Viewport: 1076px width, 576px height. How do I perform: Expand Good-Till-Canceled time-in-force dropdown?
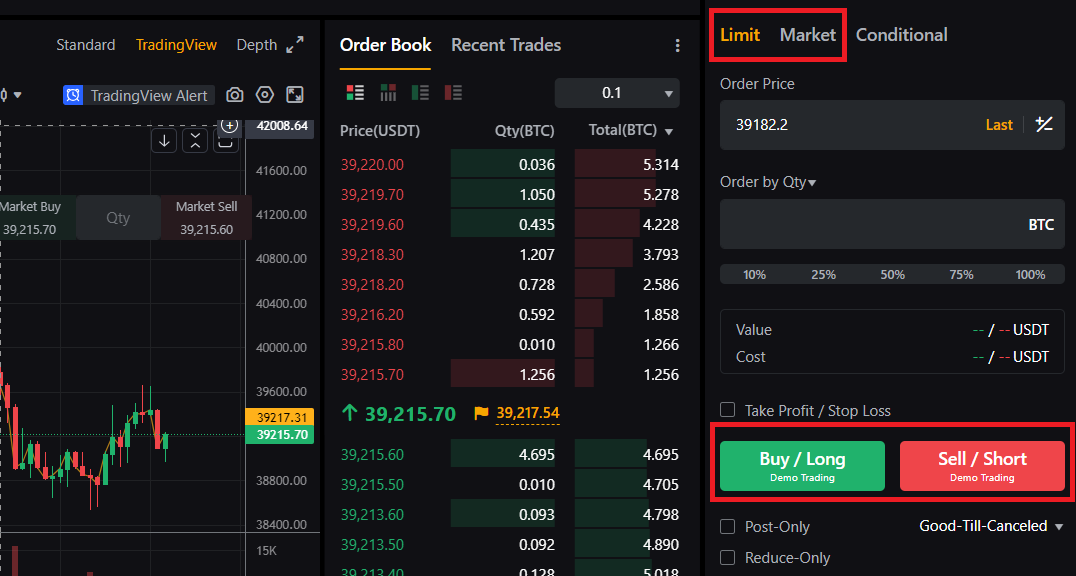tap(991, 526)
